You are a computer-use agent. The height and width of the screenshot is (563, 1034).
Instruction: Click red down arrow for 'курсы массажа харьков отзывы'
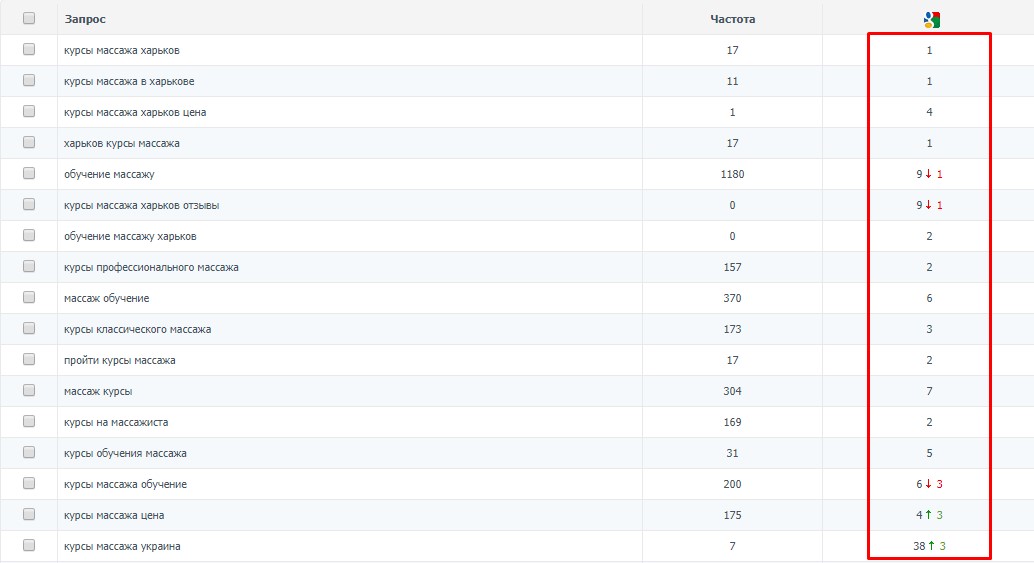coord(928,205)
